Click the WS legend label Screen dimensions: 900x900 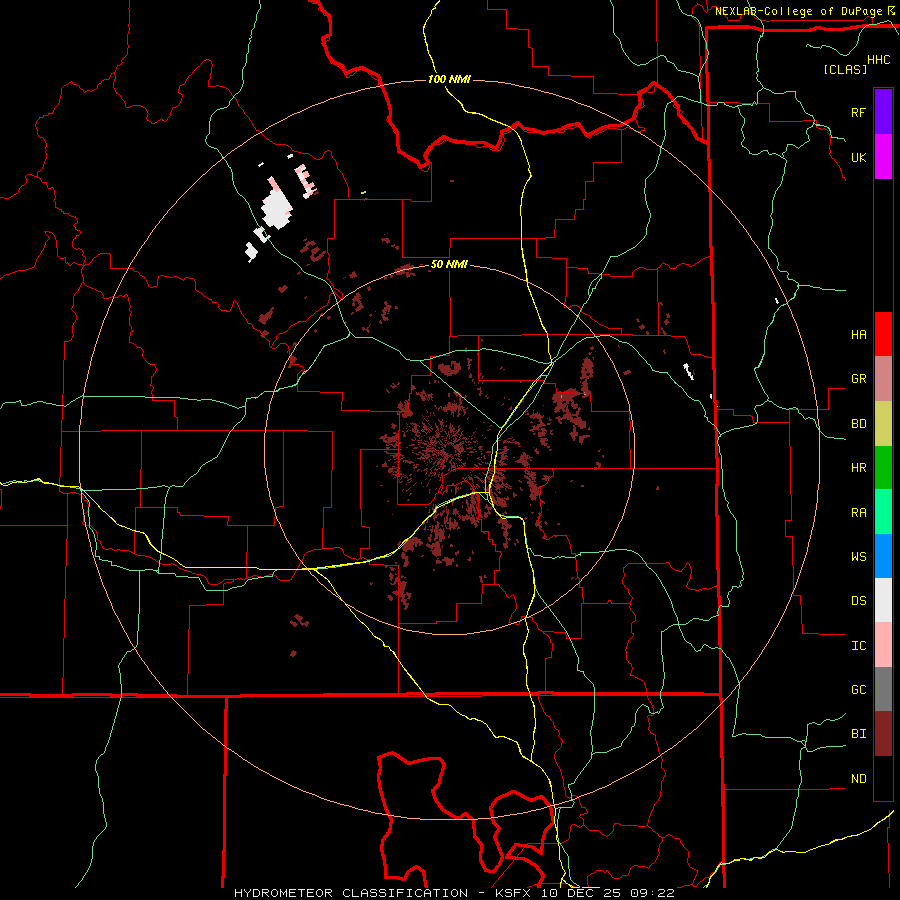858,557
